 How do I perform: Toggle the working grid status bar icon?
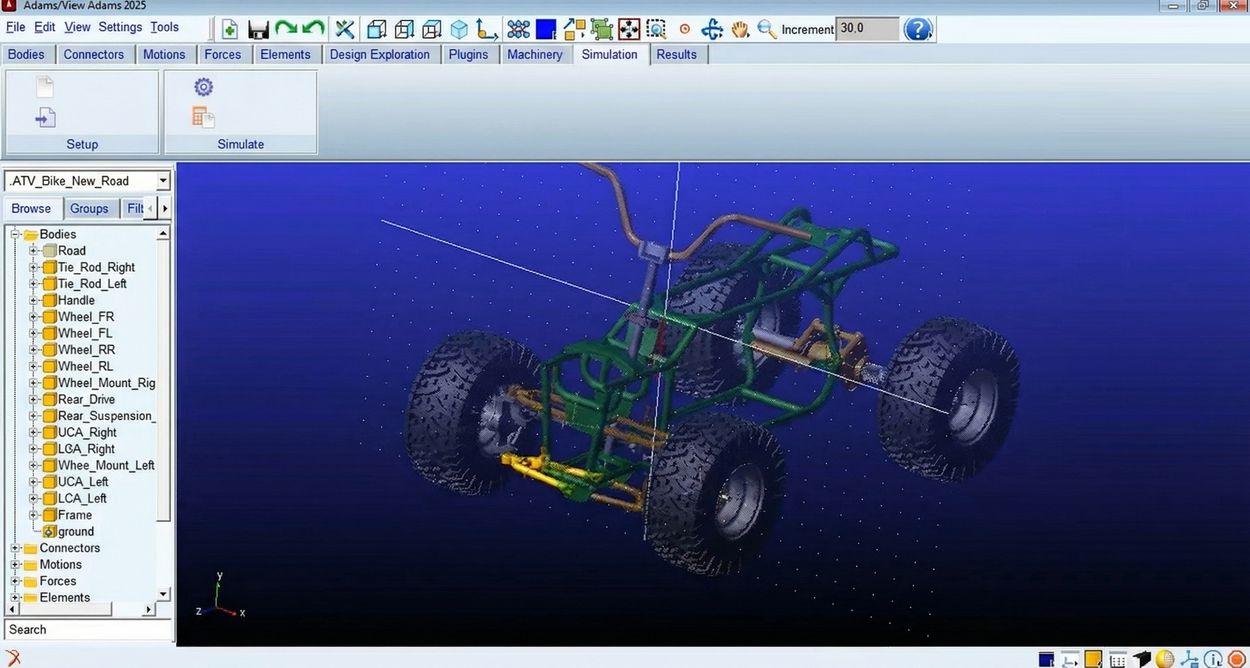click(1117, 659)
